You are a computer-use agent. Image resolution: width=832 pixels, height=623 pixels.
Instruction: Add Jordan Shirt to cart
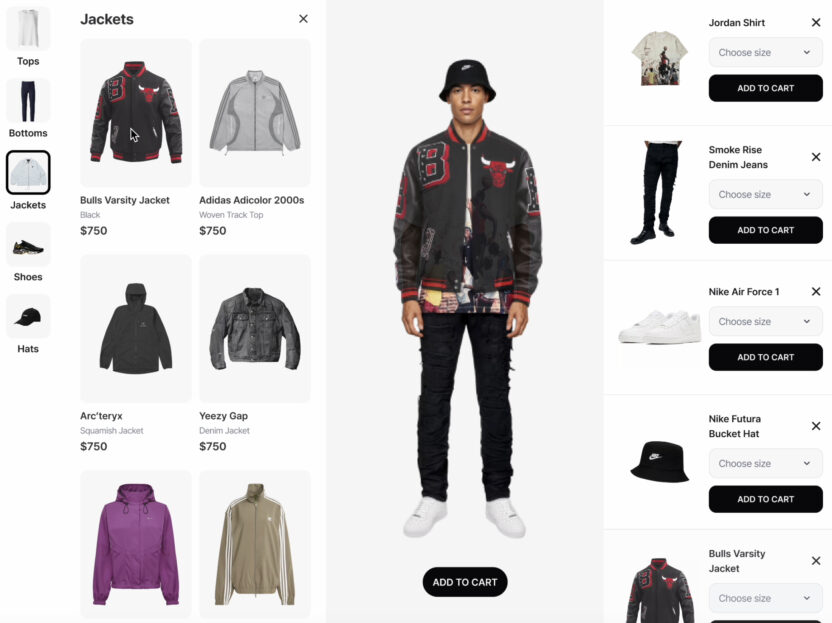766,88
